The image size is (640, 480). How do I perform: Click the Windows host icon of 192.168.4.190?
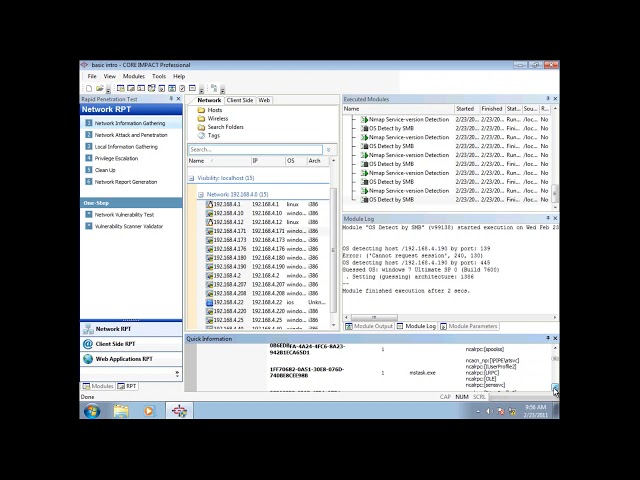[209, 267]
